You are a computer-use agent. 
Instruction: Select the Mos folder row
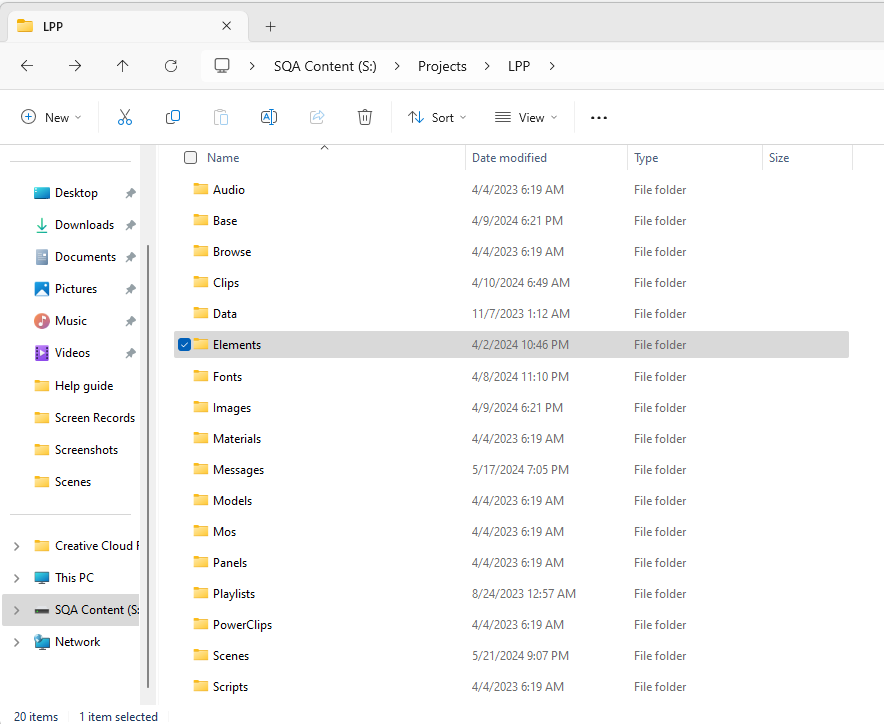[511, 532]
